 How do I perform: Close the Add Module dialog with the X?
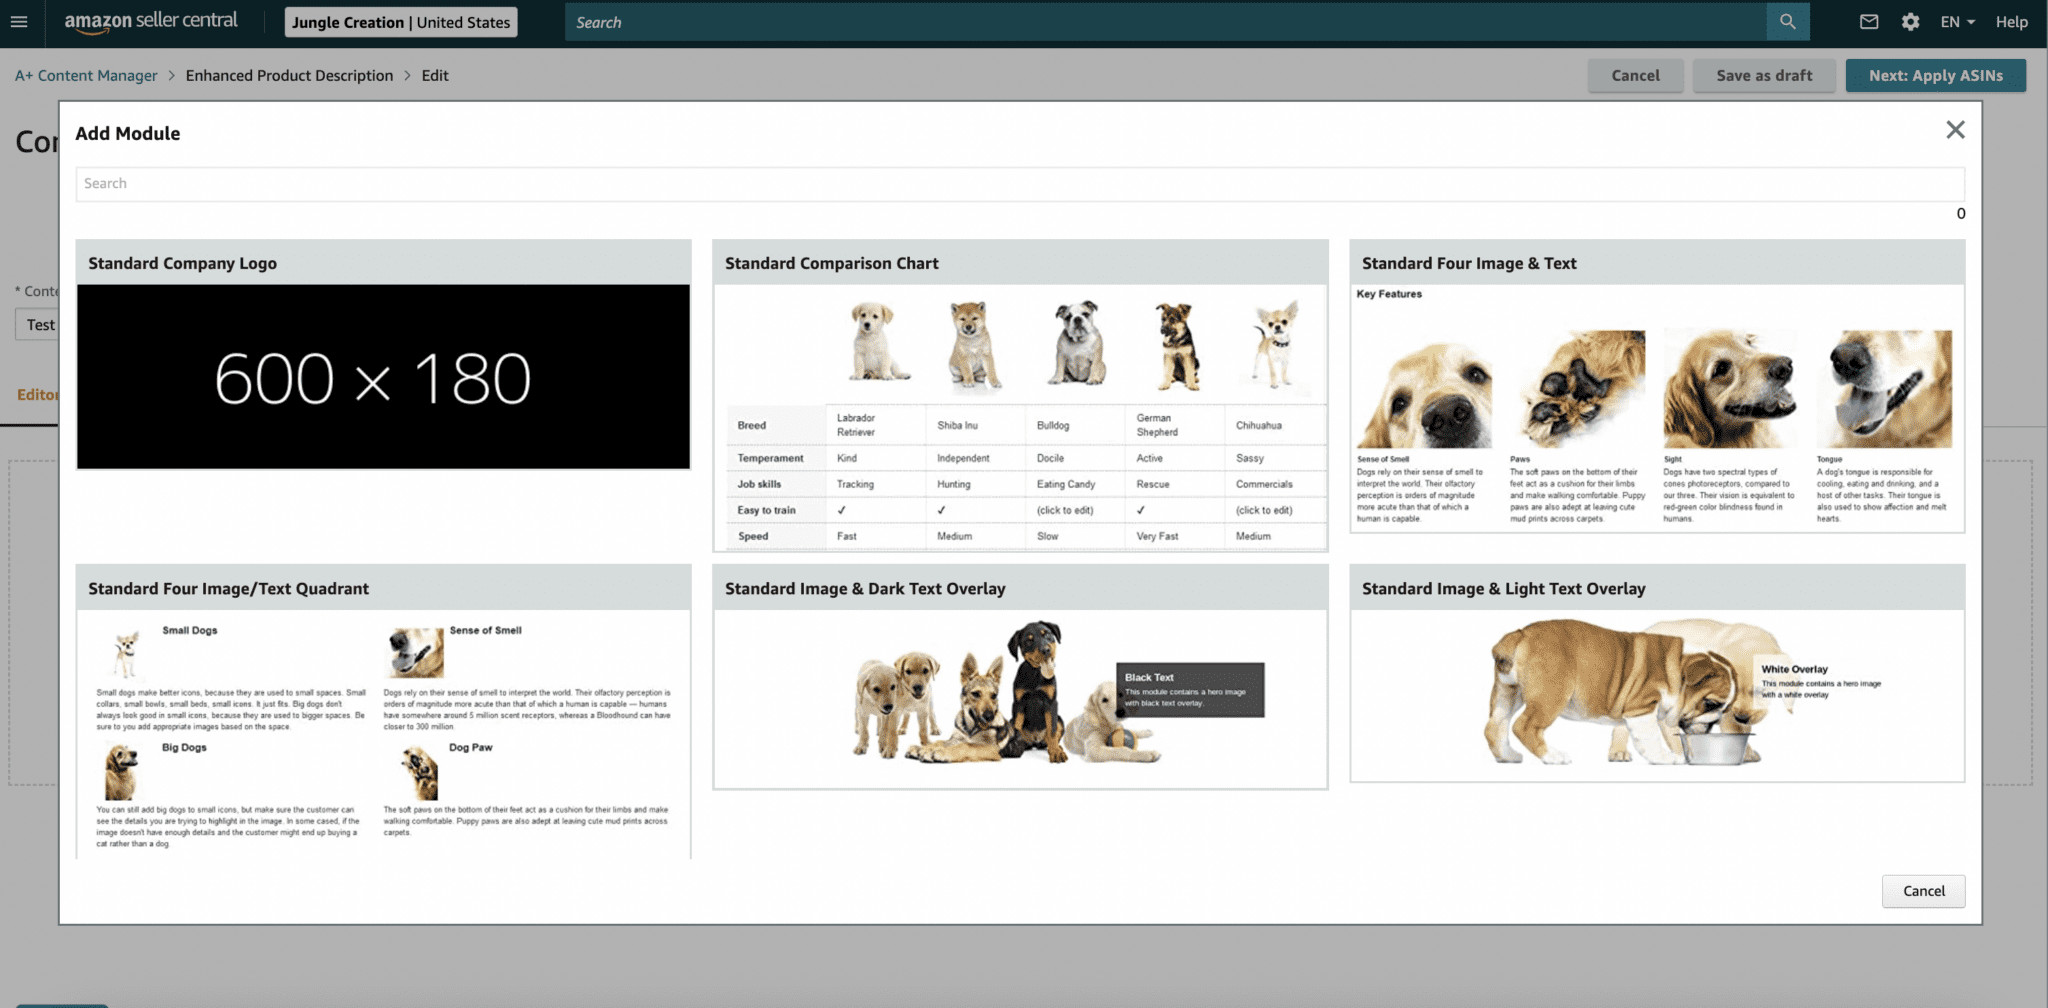coord(1955,130)
